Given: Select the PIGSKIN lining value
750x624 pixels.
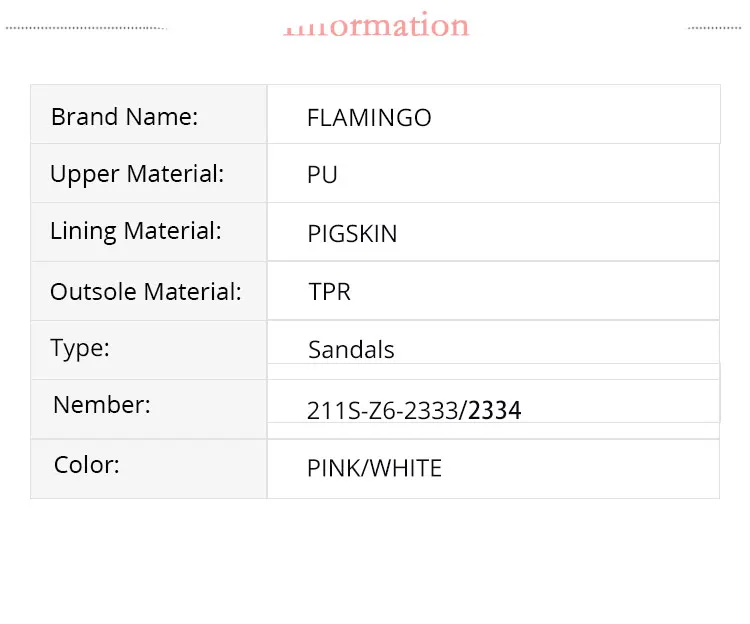Looking at the screenshot, I should click(x=352, y=234).
